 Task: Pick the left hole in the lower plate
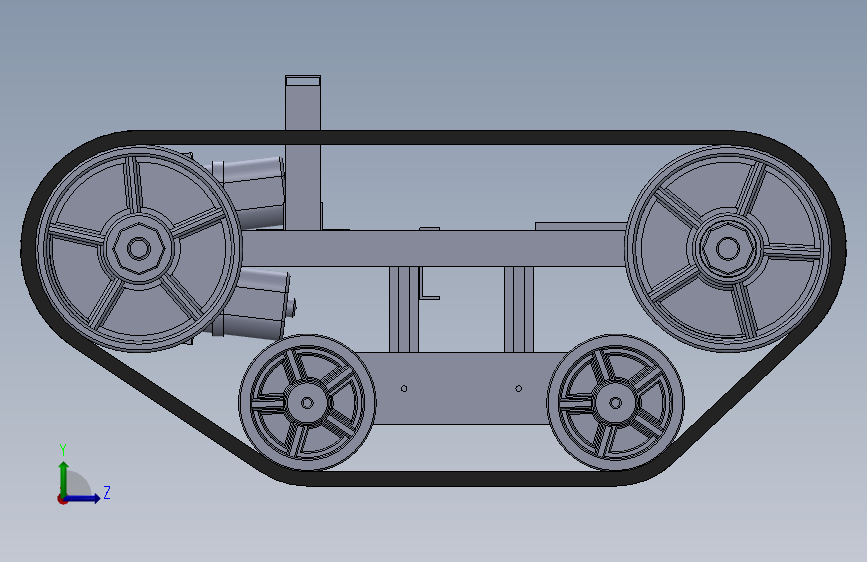point(404,389)
